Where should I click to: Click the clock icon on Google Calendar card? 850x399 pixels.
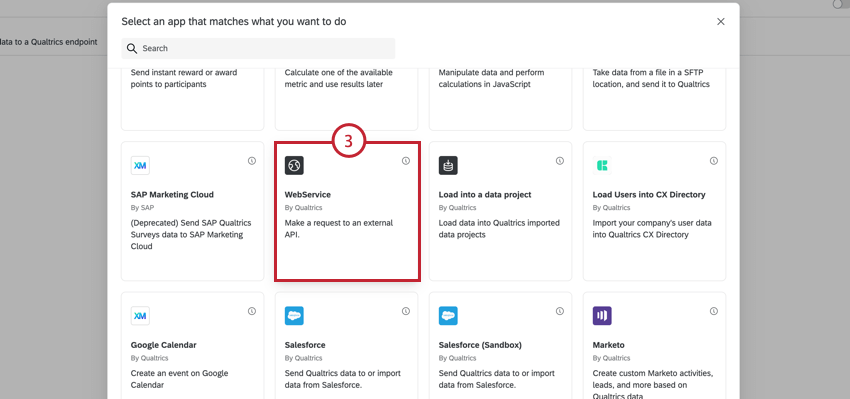point(252,311)
